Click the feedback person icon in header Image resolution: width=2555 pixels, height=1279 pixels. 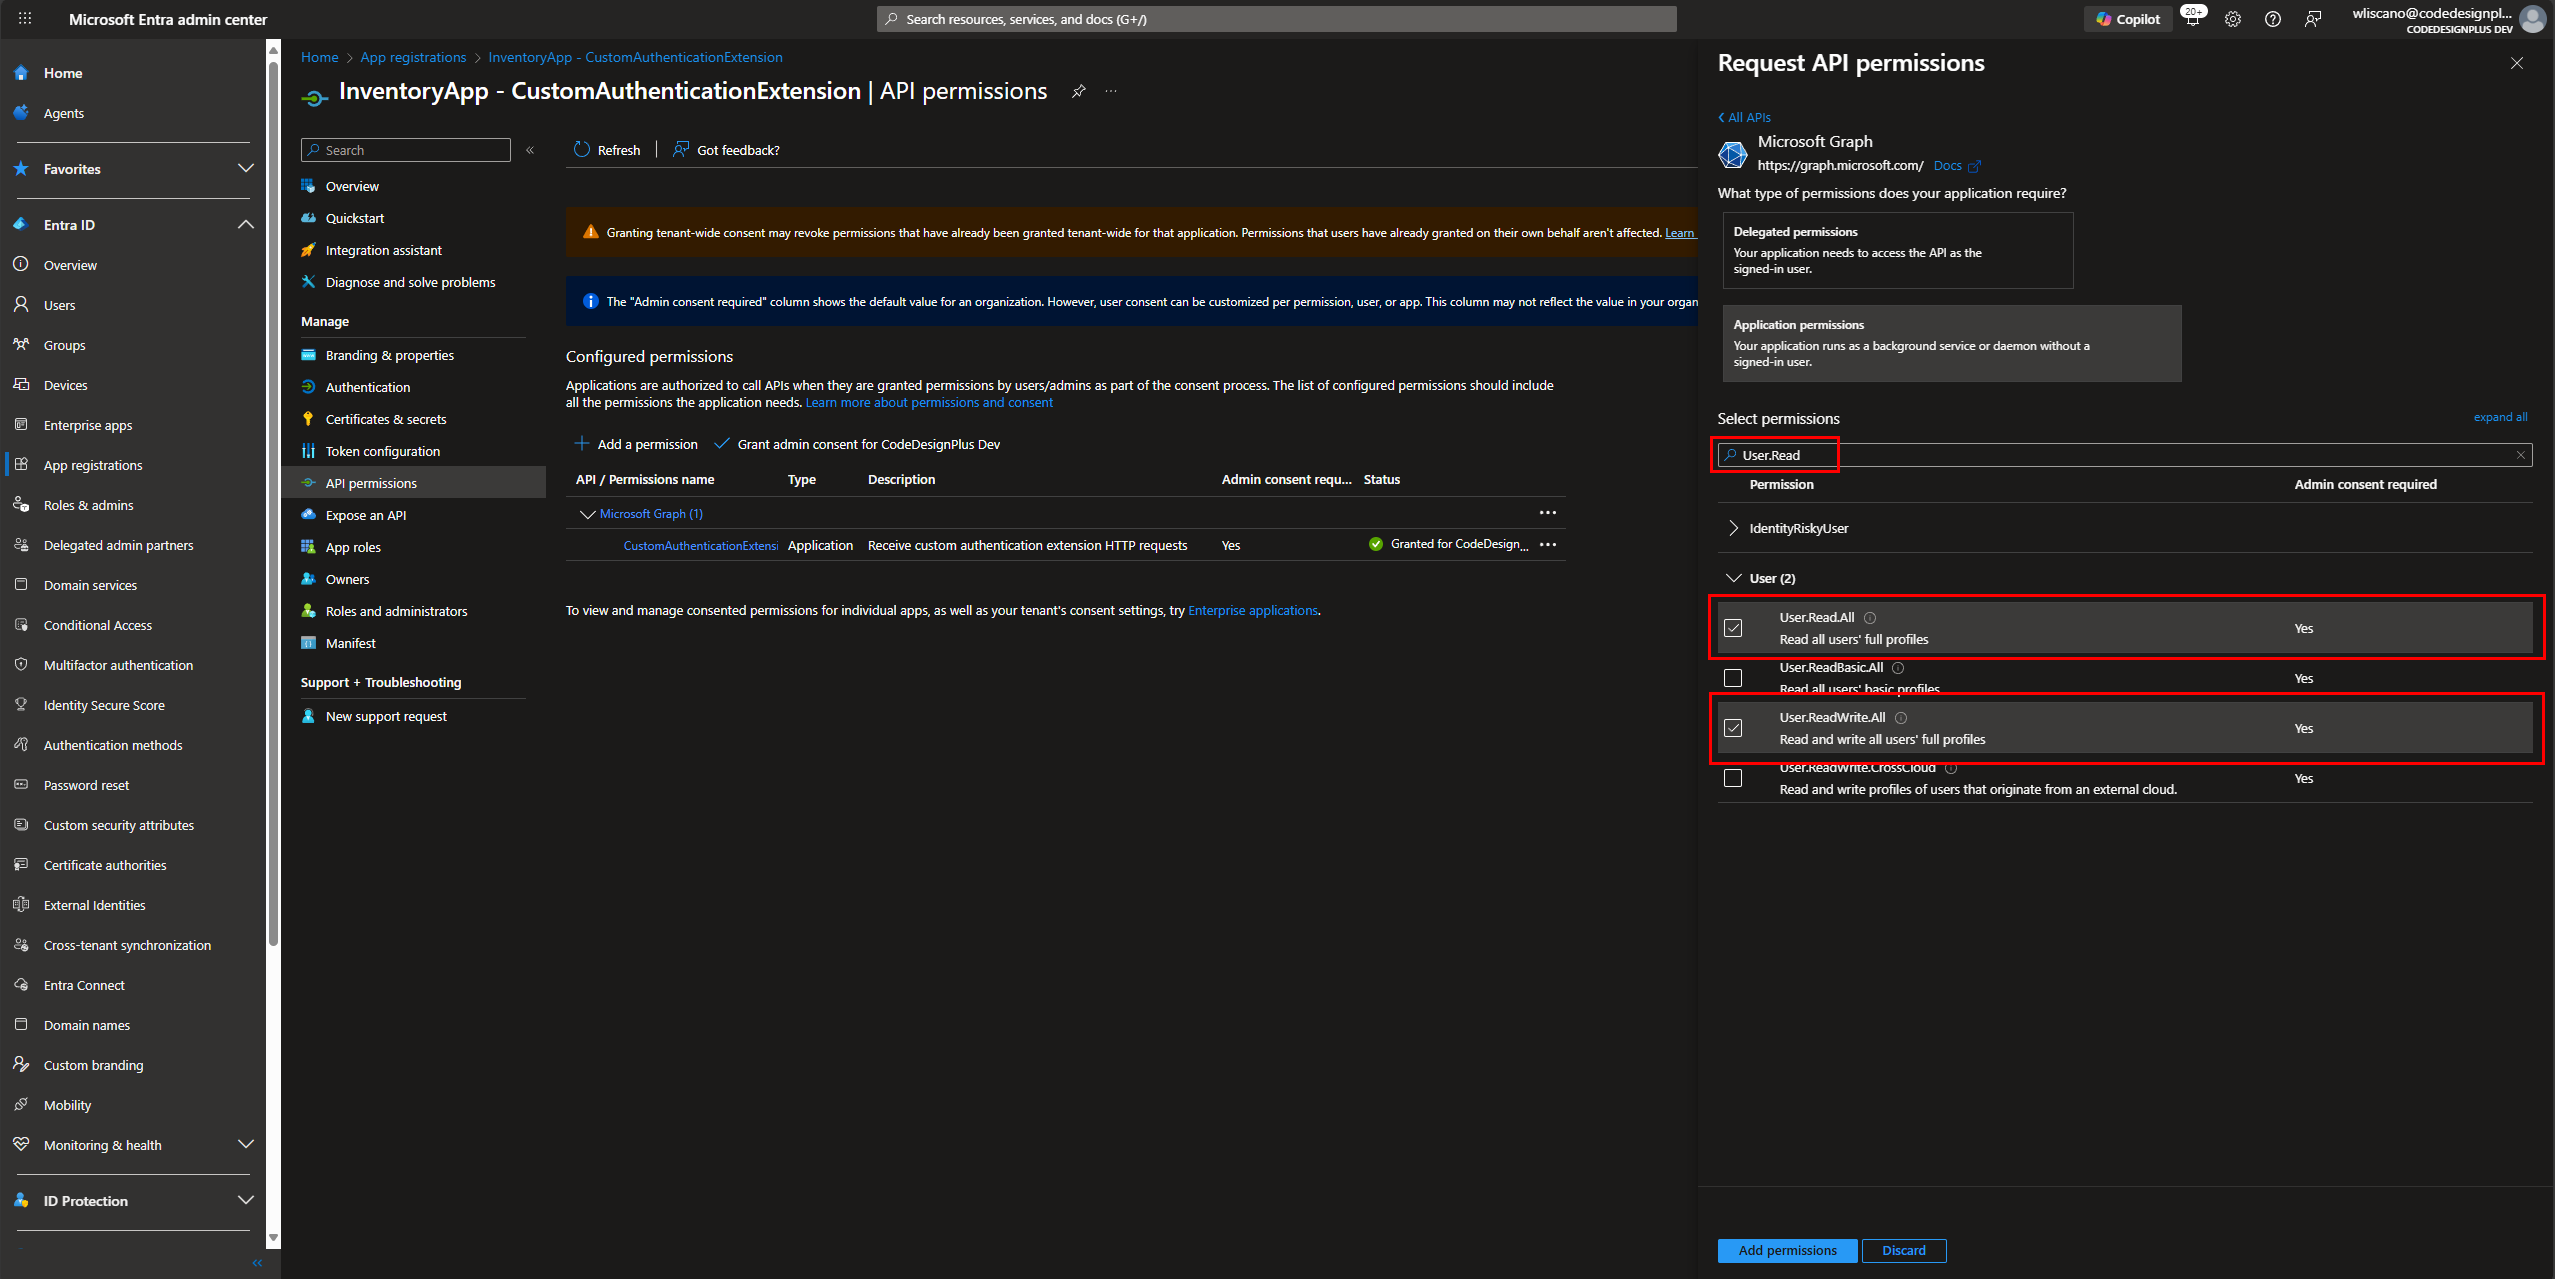point(2313,19)
